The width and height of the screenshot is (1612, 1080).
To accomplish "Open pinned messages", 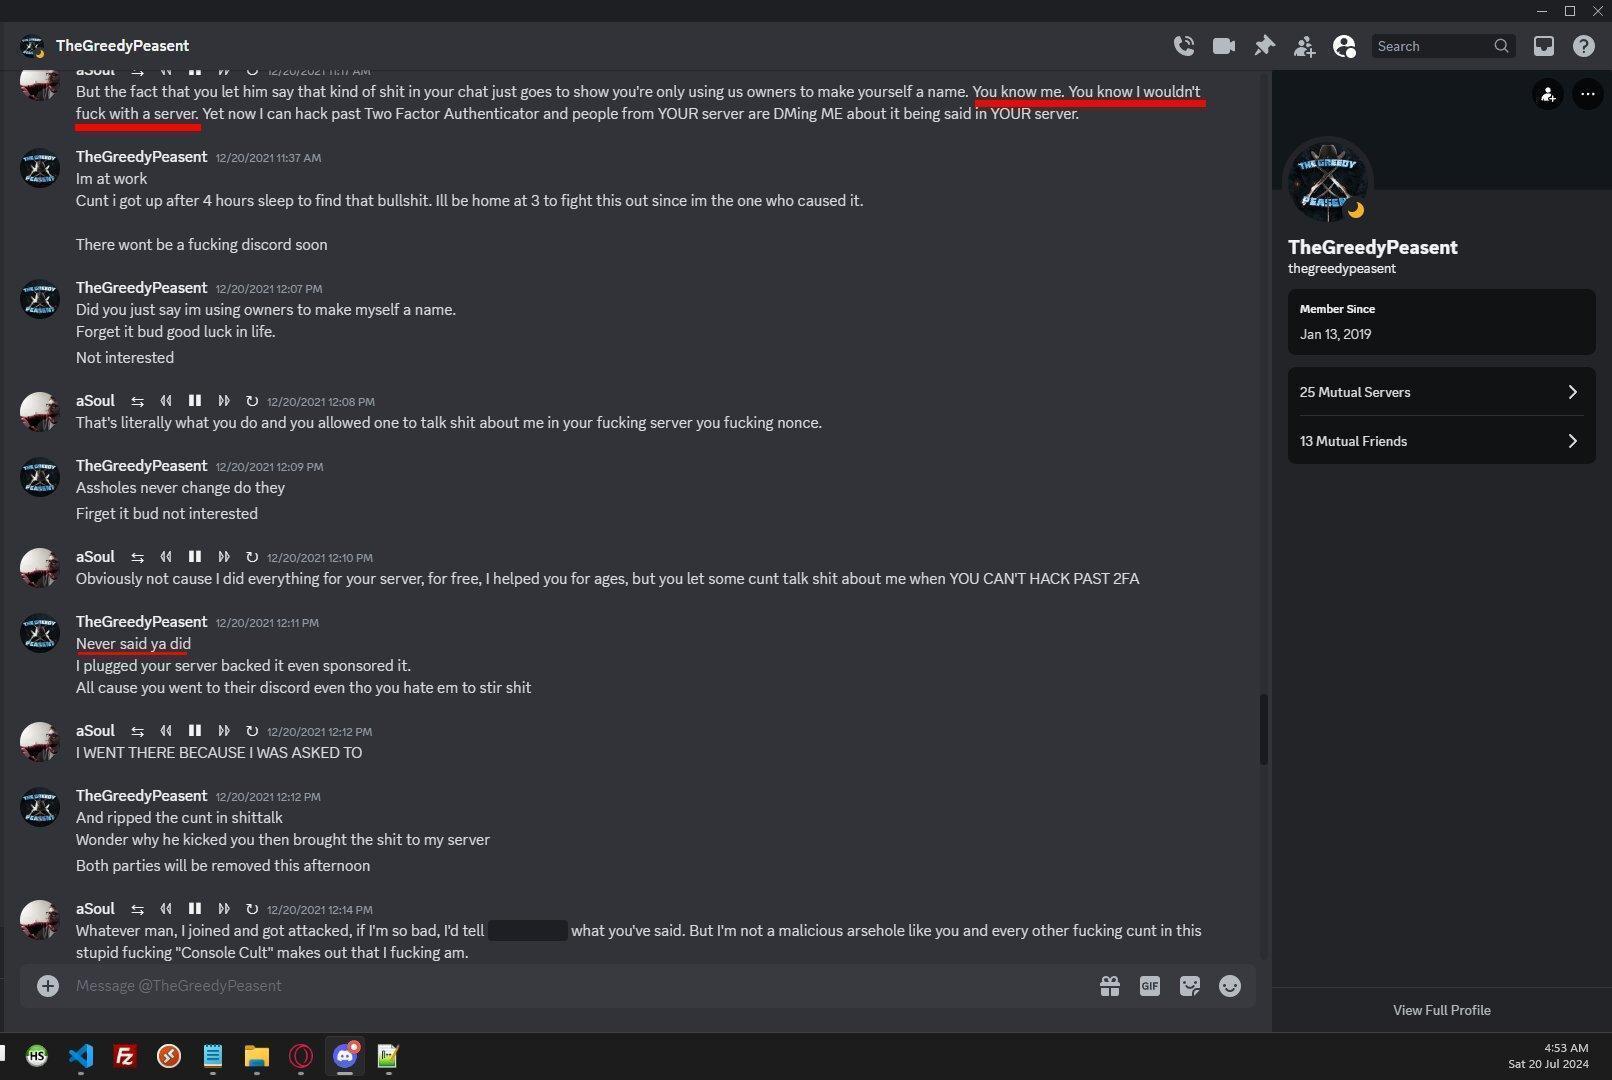I will pos(1265,46).
